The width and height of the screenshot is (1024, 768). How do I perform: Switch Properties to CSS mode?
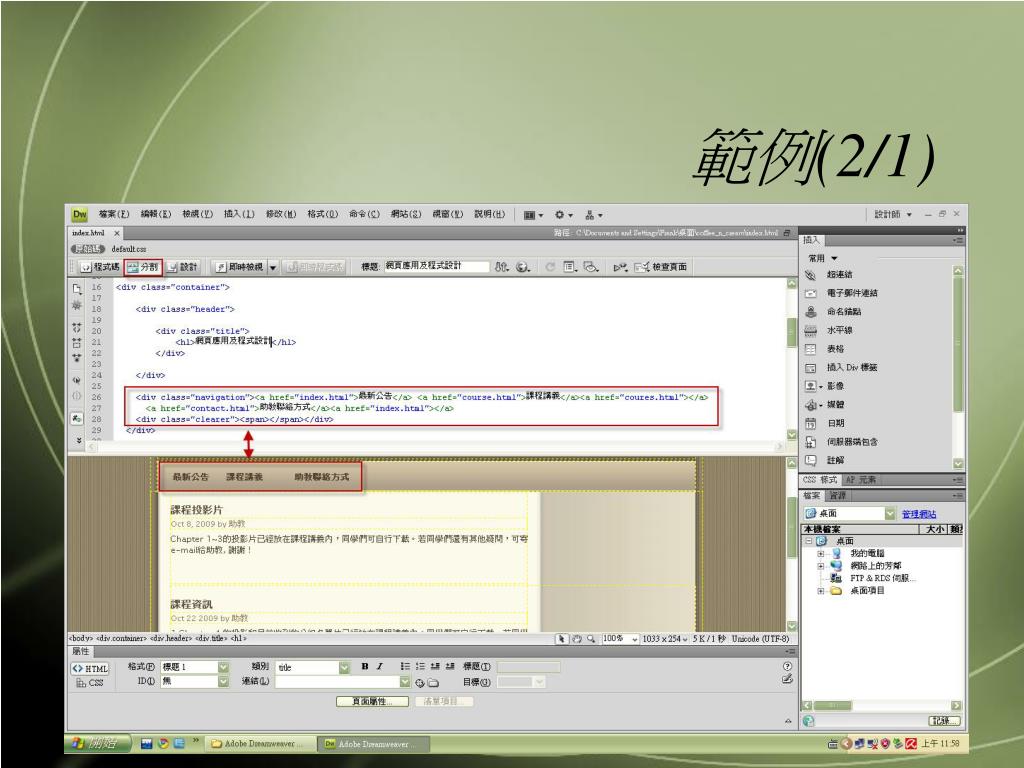click(90, 683)
